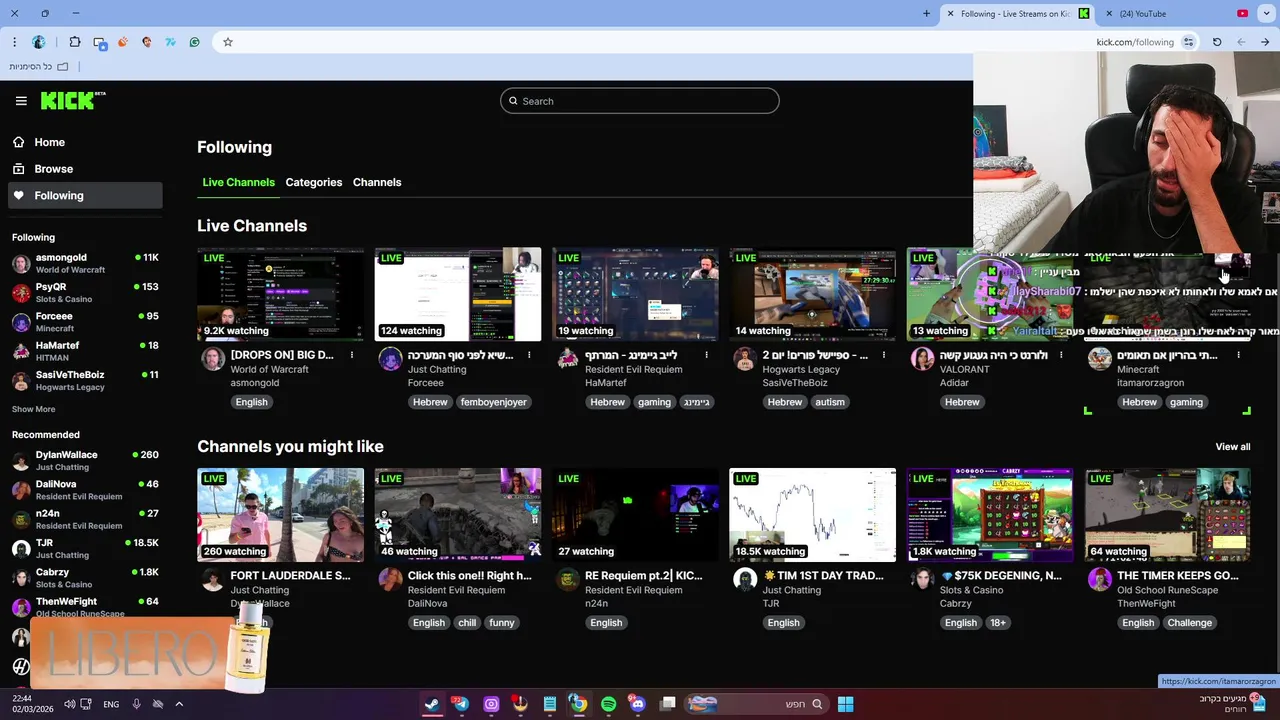1280x720 pixels.
Task: Click Forceee channel avatar under stream card
Action: click(x=390, y=359)
